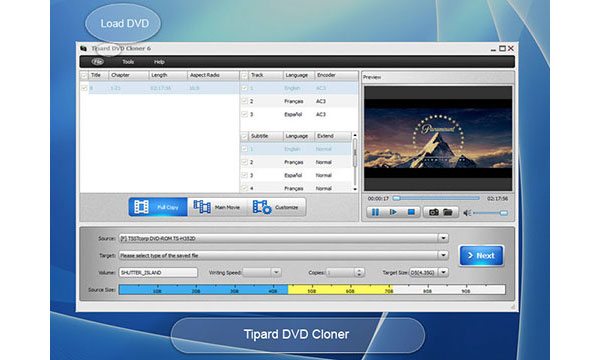Uncheck audio track 1 English
The width and height of the screenshot is (600, 360).
[x=244, y=88]
